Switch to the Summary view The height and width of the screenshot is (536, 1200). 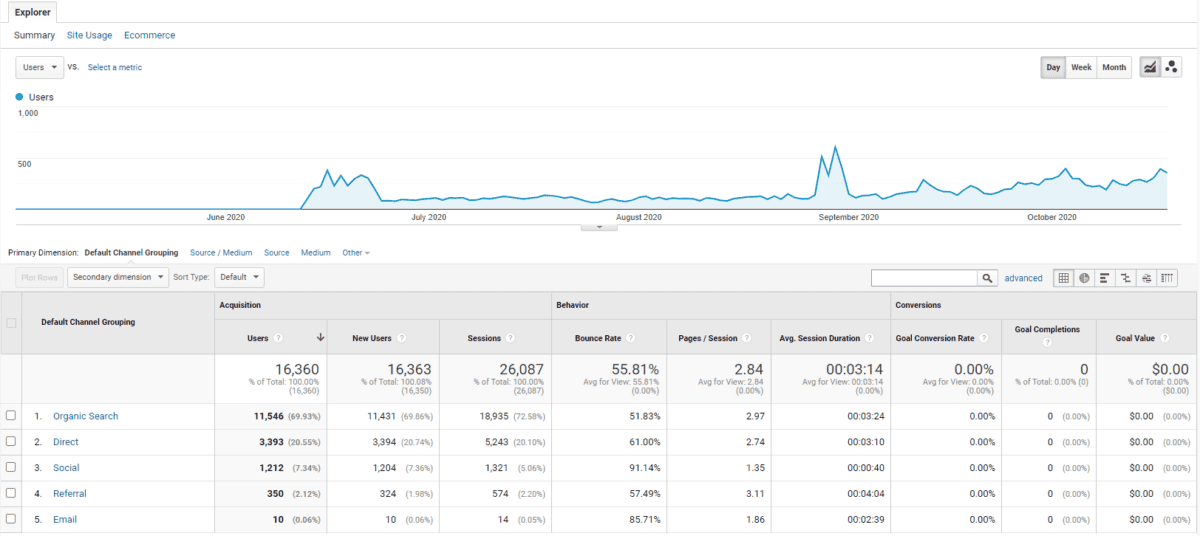[x=34, y=35]
